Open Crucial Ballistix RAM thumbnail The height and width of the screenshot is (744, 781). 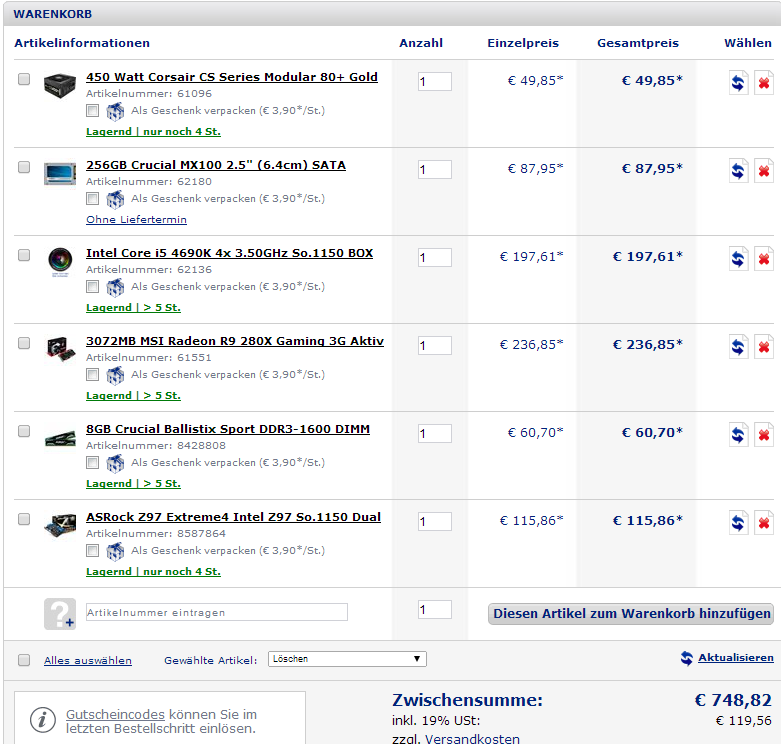60,439
